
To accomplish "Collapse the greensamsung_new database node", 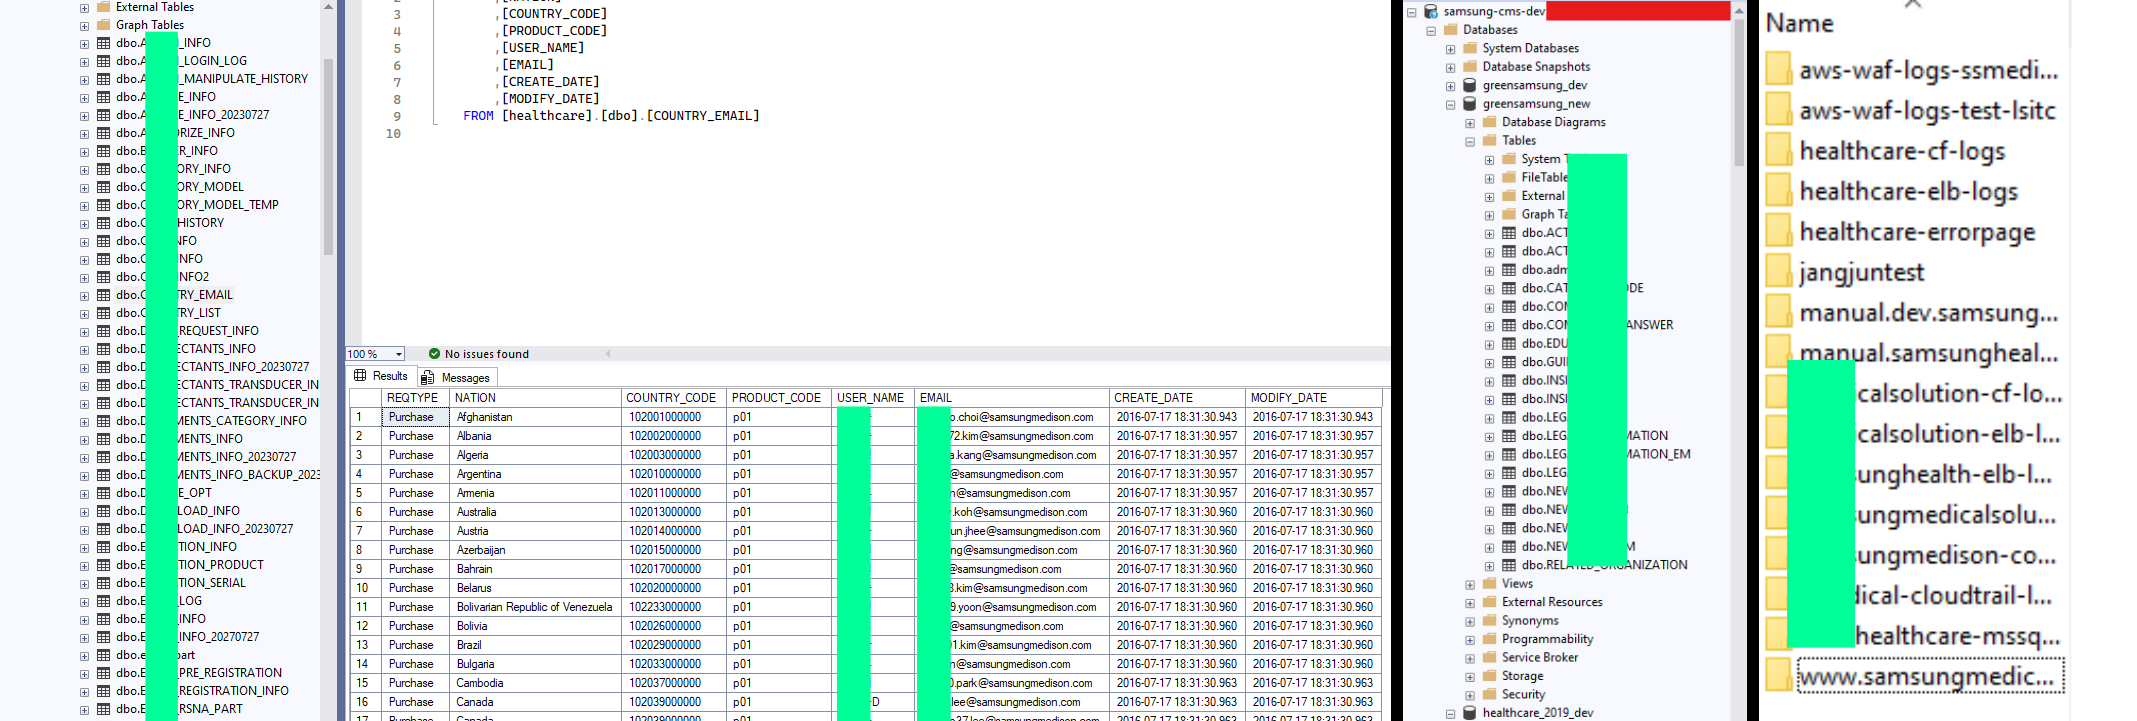I will coord(1451,104).
